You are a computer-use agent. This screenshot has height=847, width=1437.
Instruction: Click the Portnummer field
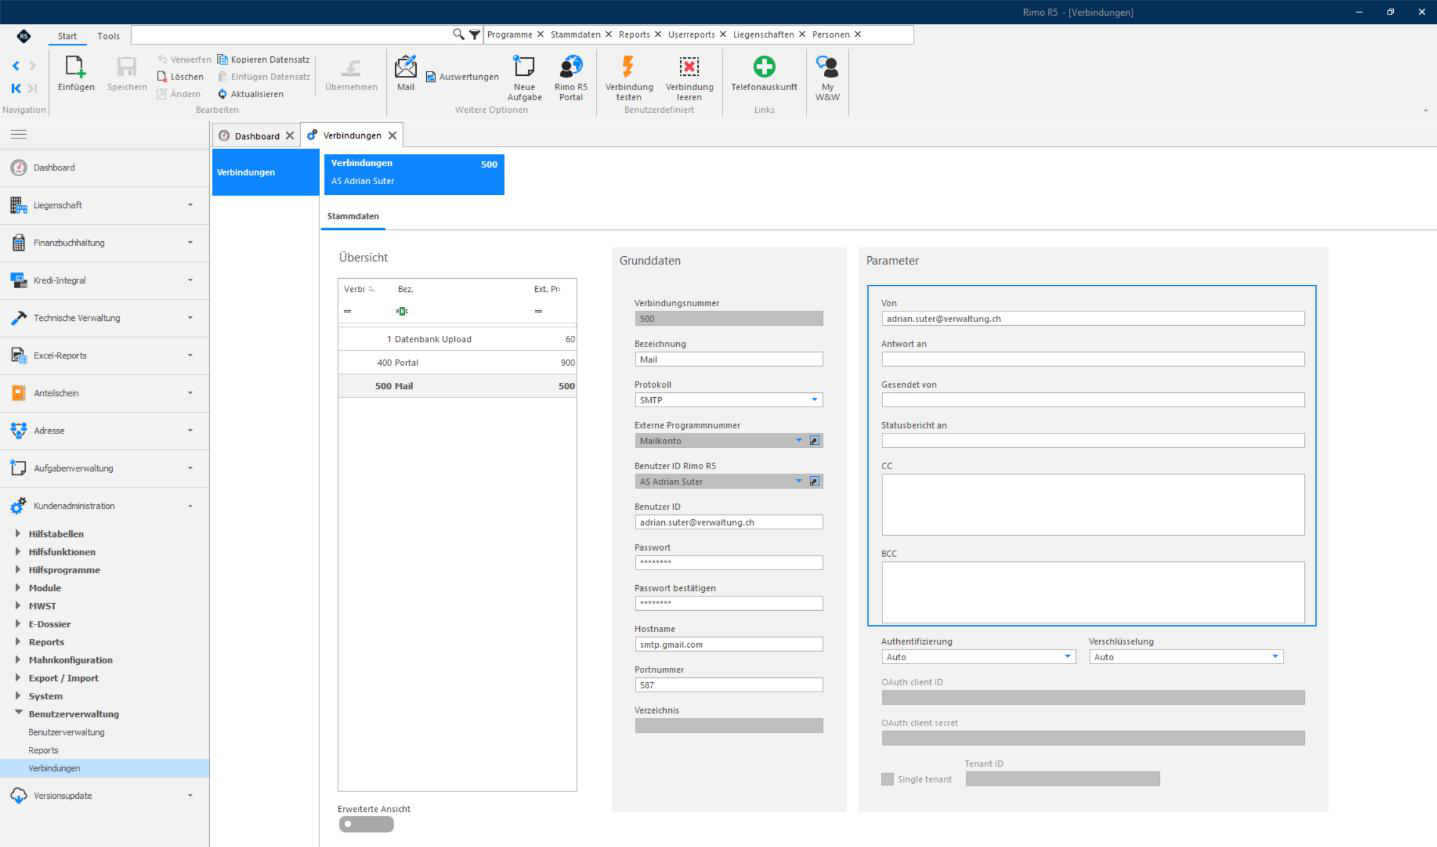point(729,685)
